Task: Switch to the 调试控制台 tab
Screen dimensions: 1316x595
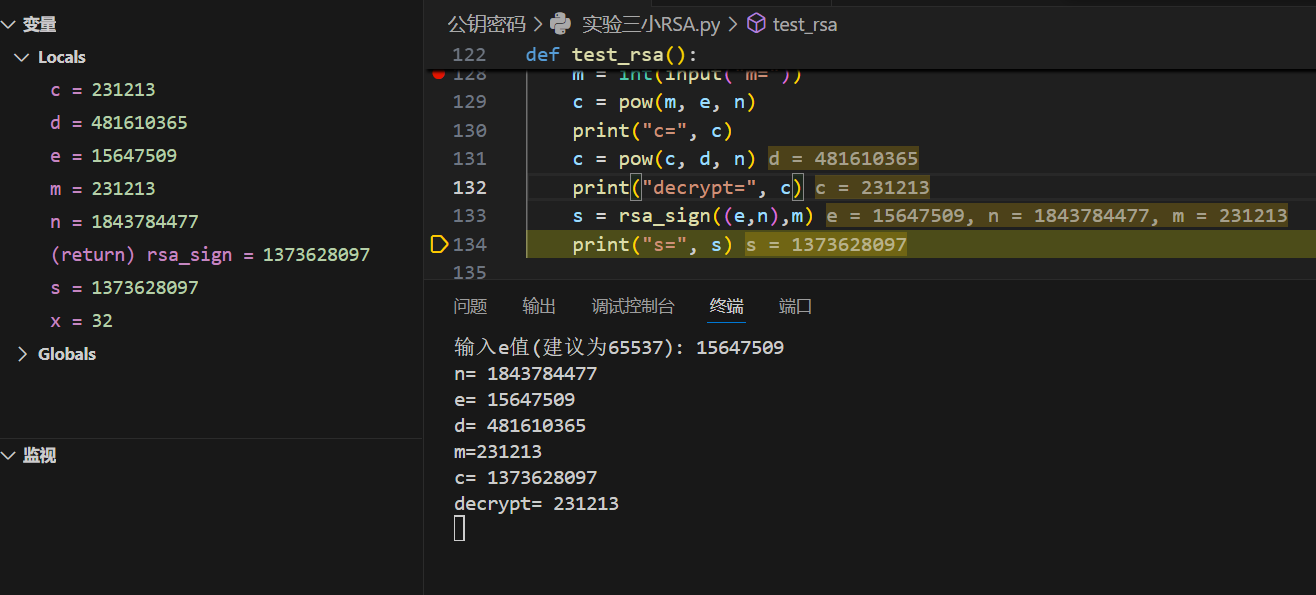Action: pyautogui.click(x=633, y=306)
